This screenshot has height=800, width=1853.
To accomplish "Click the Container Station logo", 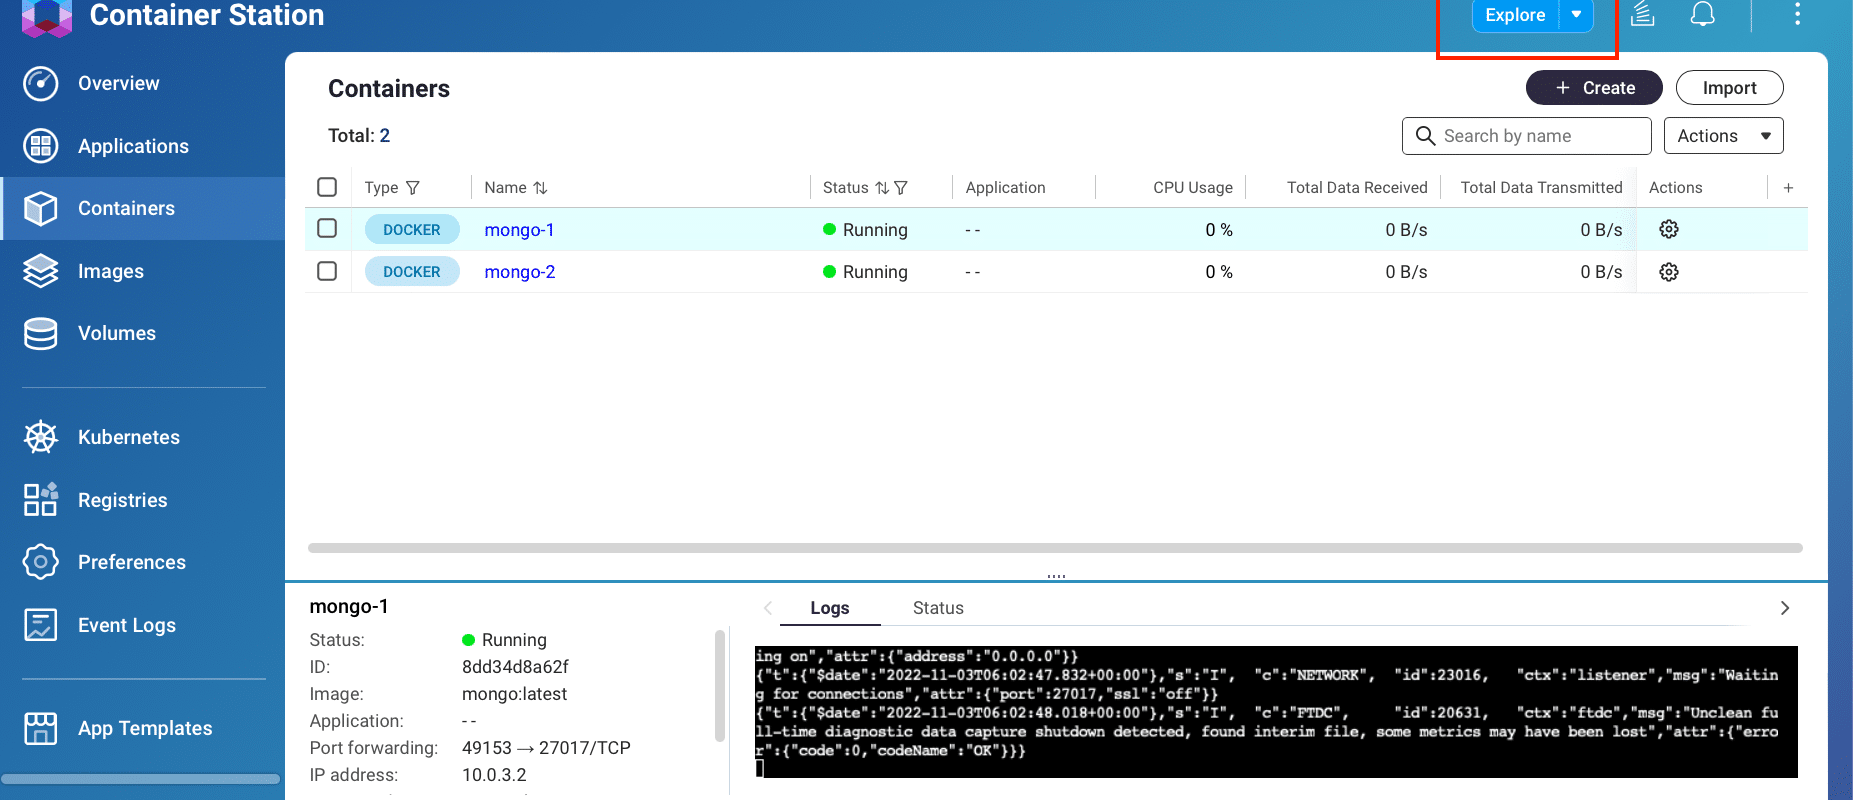I will tap(46, 16).
